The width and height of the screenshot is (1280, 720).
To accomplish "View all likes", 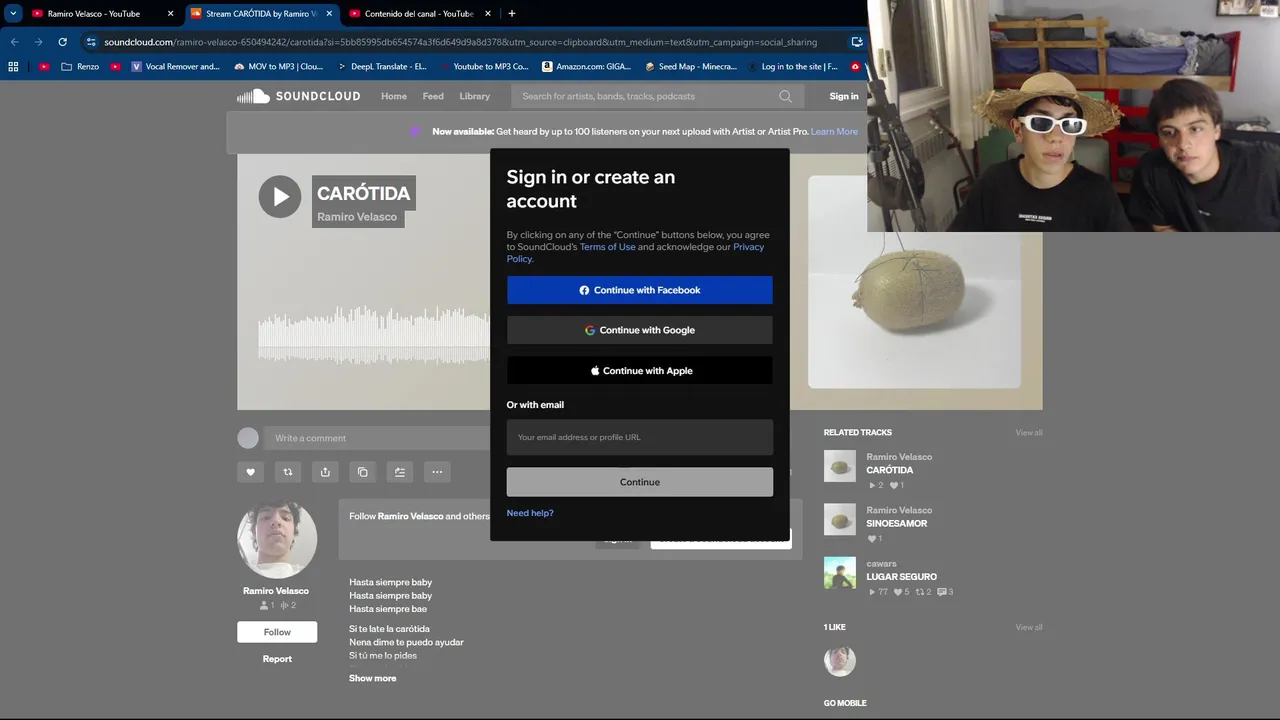I will pyautogui.click(x=1029, y=628).
